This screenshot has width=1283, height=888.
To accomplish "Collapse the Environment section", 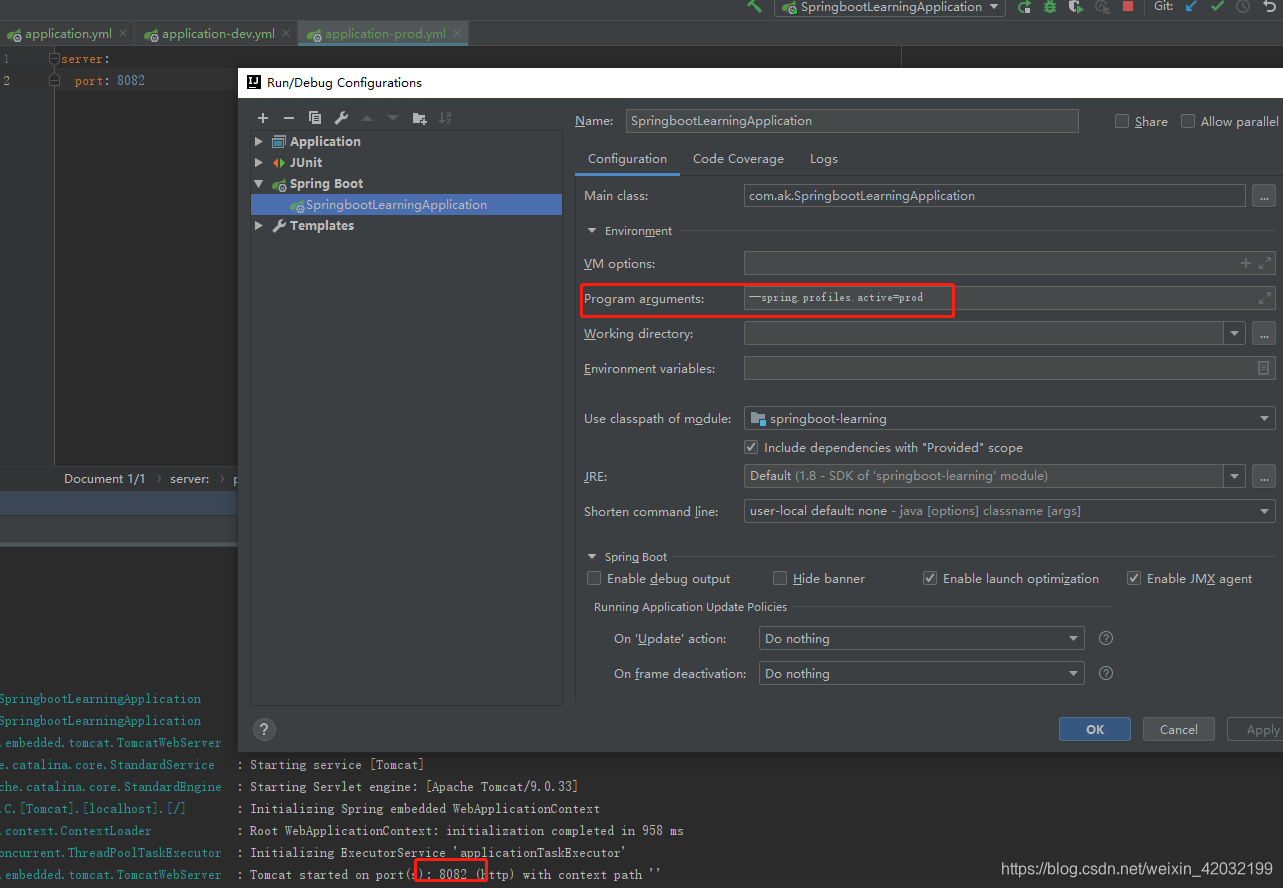I will tap(592, 231).
